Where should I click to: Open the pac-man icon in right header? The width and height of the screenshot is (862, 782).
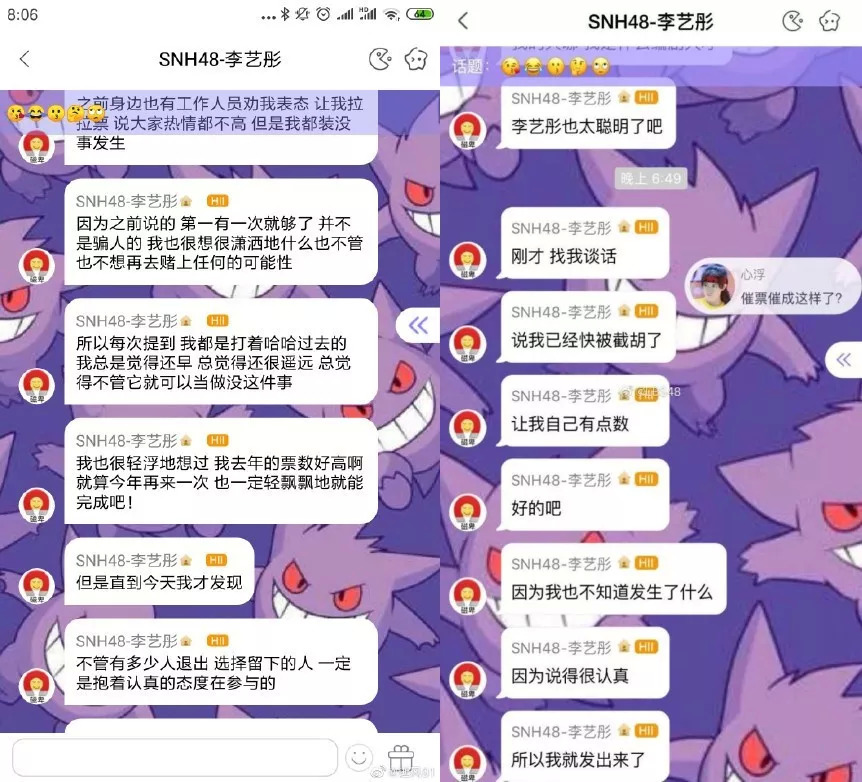click(x=792, y=21)
